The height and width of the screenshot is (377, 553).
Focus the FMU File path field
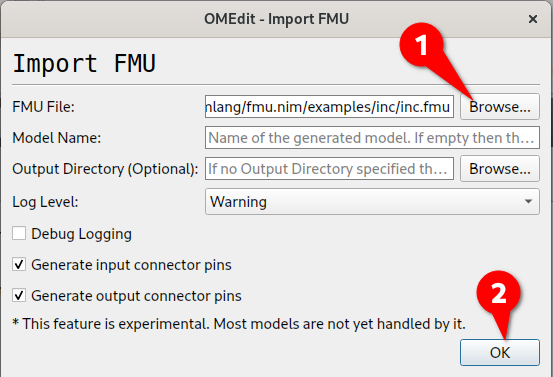point(329,107)
